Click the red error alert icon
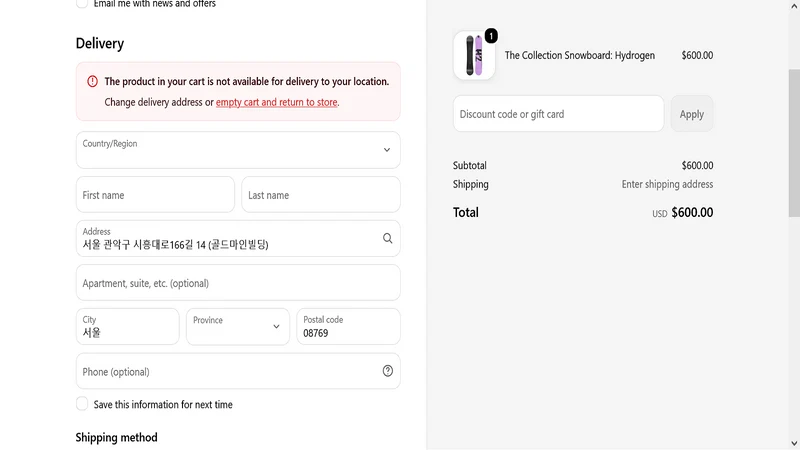Screen dimensions: 800x450 pyautogui.click(x=92, y=81)
